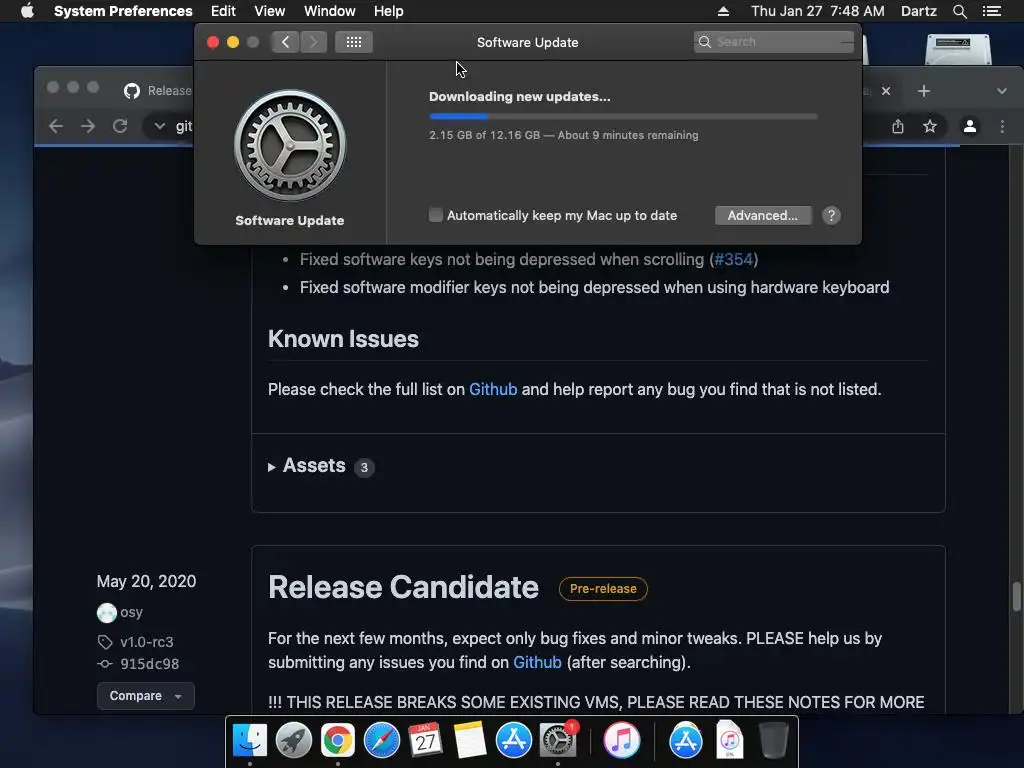Open the drive icon on desktop
This screenshot has height=768, width=1024.
(958, 49)
